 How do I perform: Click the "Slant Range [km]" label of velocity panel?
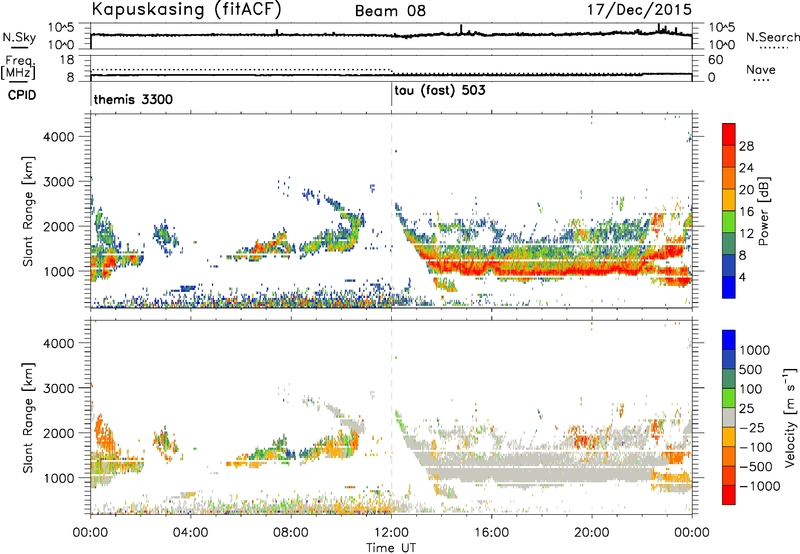tap(29, 418)
